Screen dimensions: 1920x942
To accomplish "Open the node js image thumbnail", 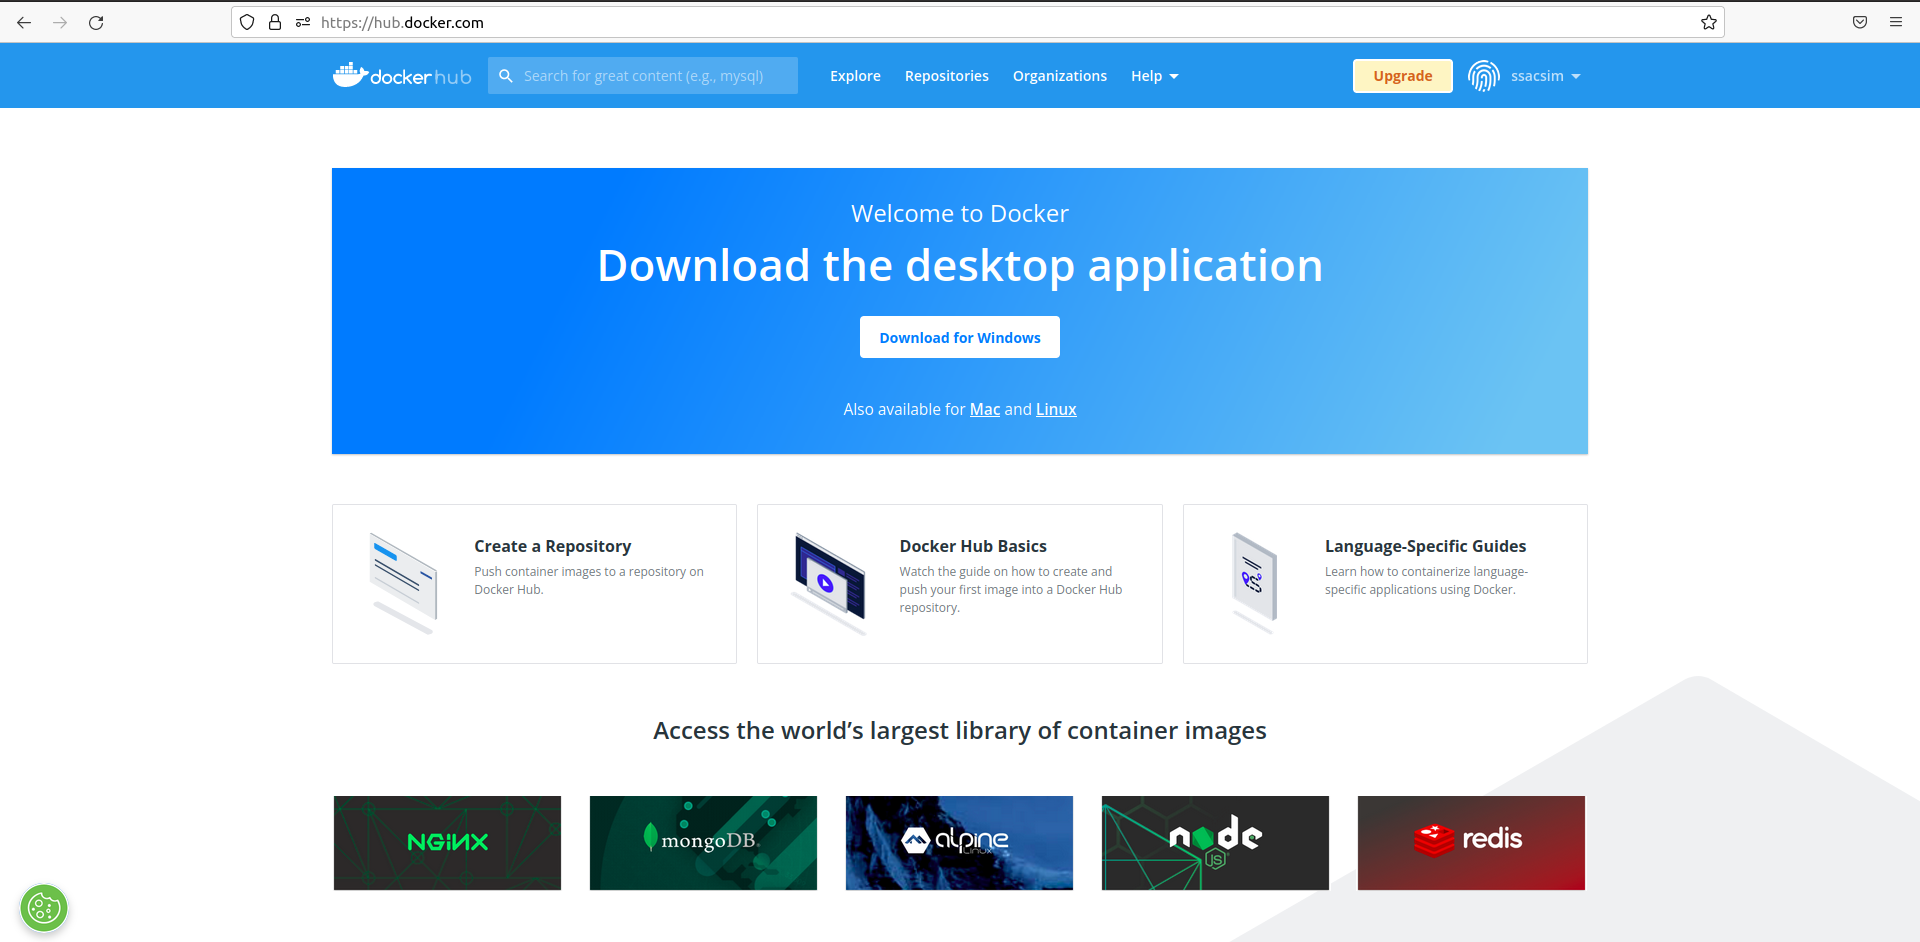I will click(1215, 843).
